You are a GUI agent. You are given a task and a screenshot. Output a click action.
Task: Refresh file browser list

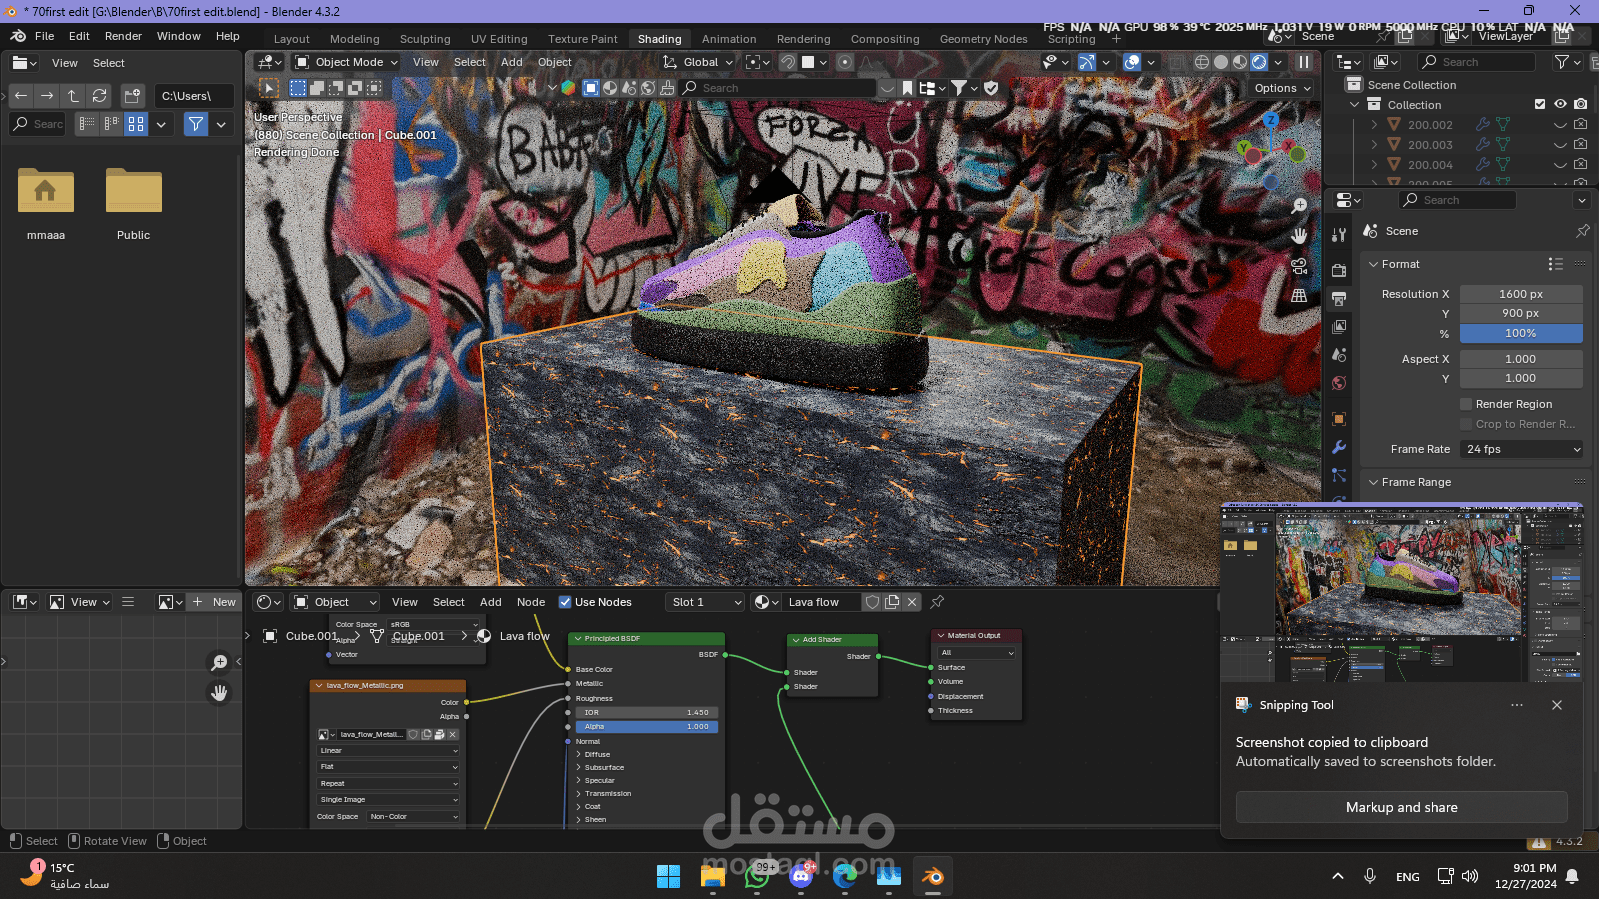pyautogui.click(x=99, y=96)
